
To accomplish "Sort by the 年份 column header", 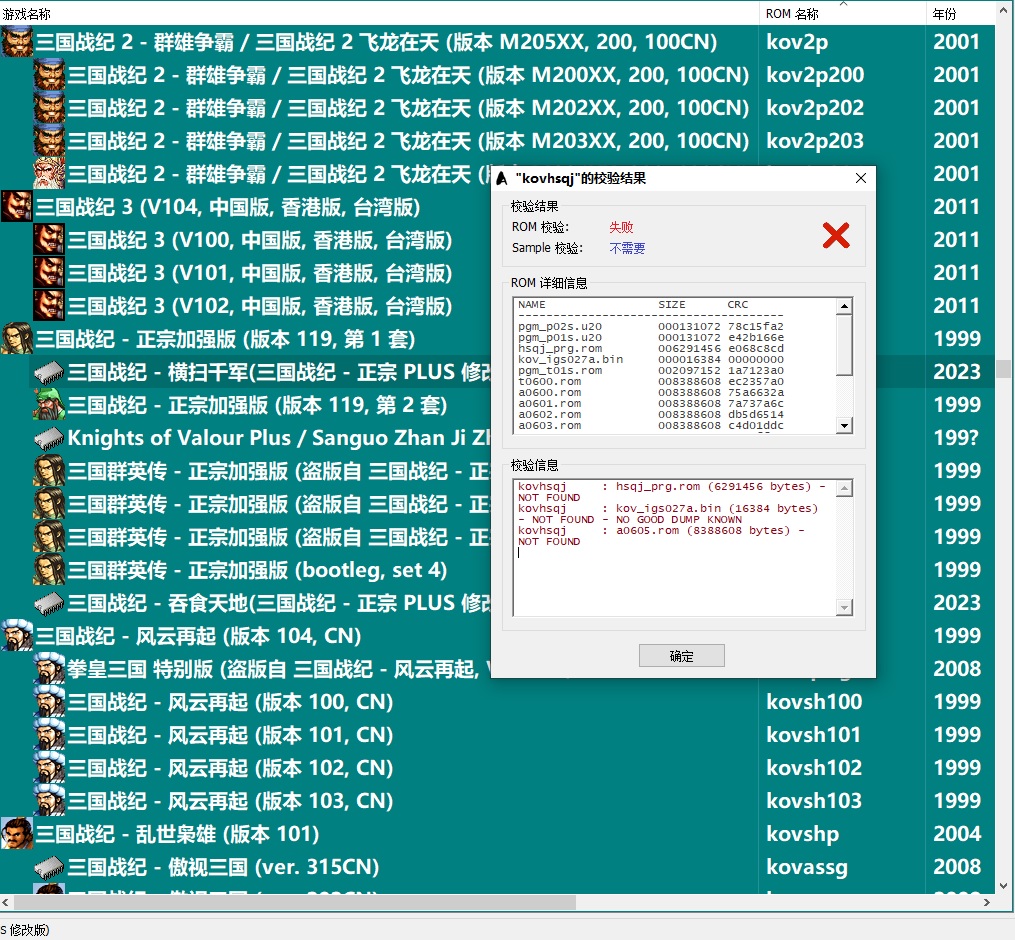I will tap(961, 14).
